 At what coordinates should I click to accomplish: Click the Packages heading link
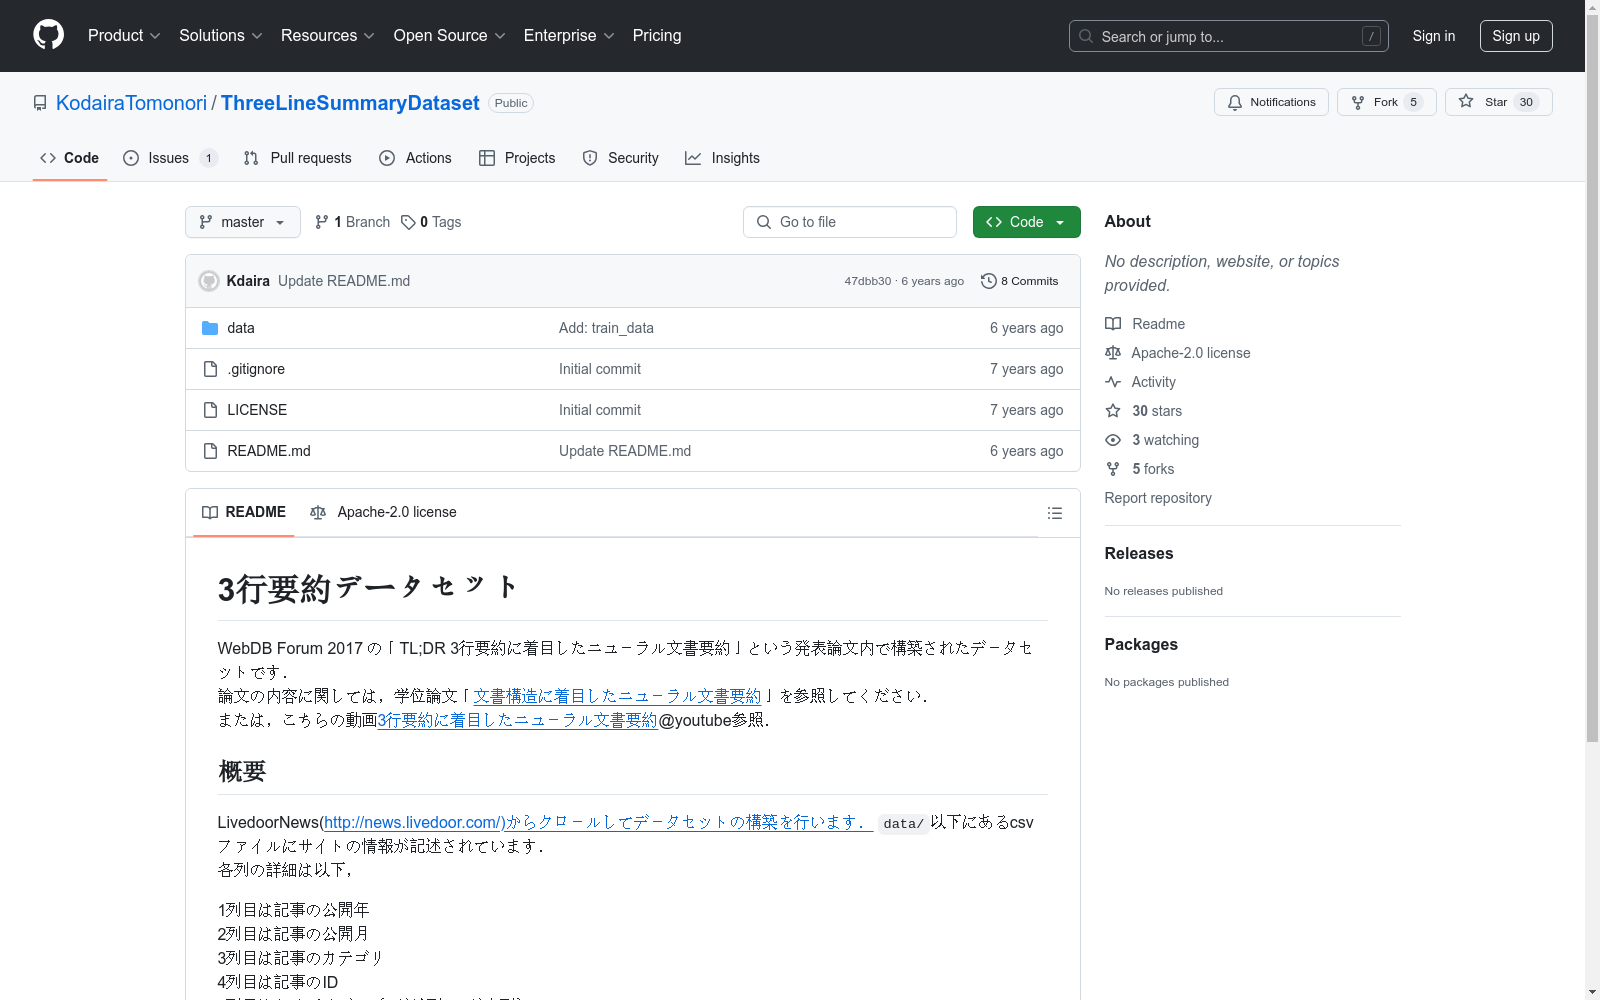point(1141,644)
